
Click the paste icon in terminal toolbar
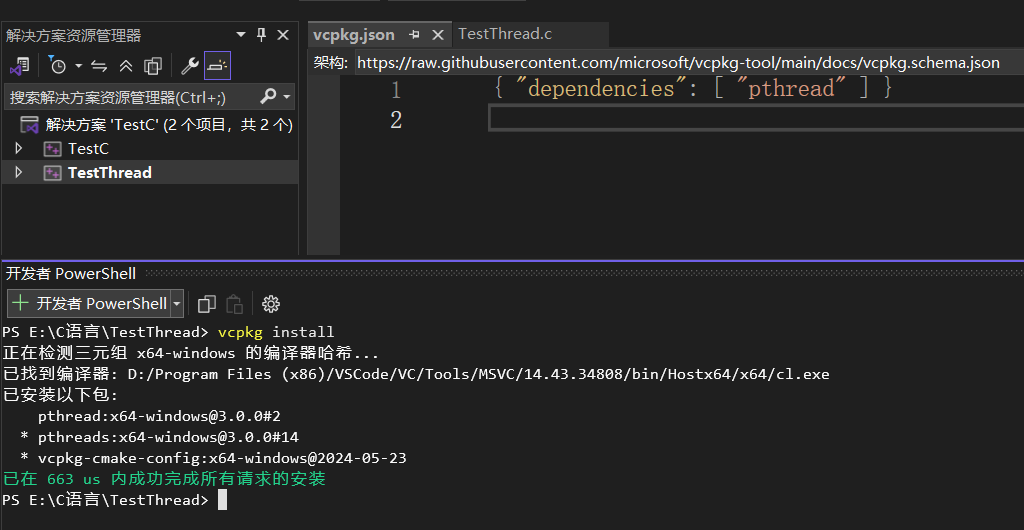tap(234, 304)
